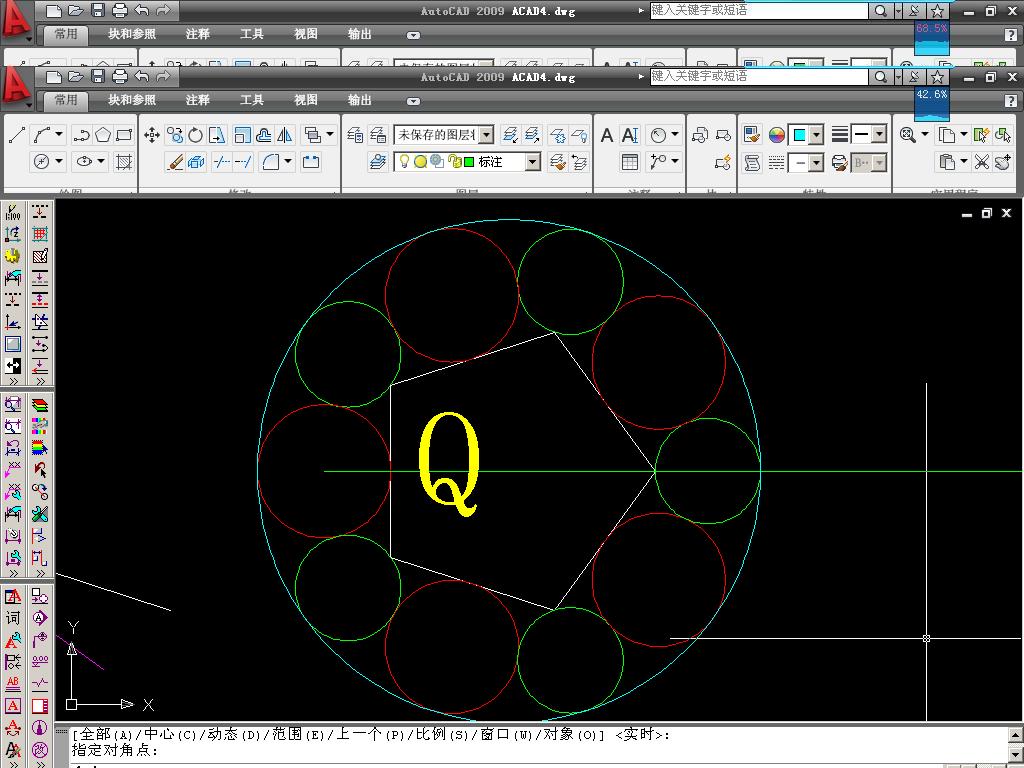1024x768 pixels.
Task: Select the Stretch tool
Action: (x=217, y=135)
